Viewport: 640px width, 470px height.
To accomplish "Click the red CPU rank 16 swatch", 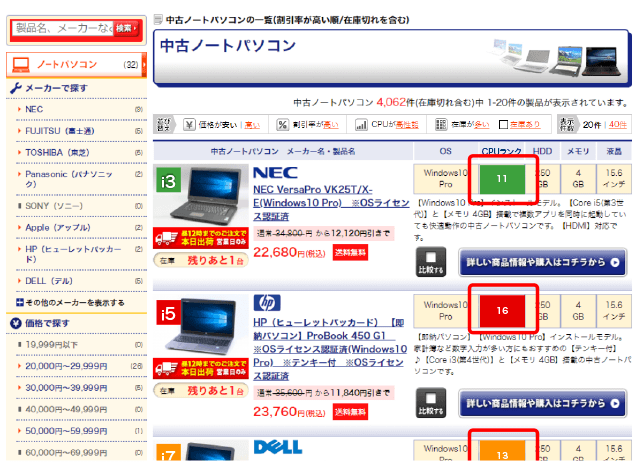I will pos(502,311).
